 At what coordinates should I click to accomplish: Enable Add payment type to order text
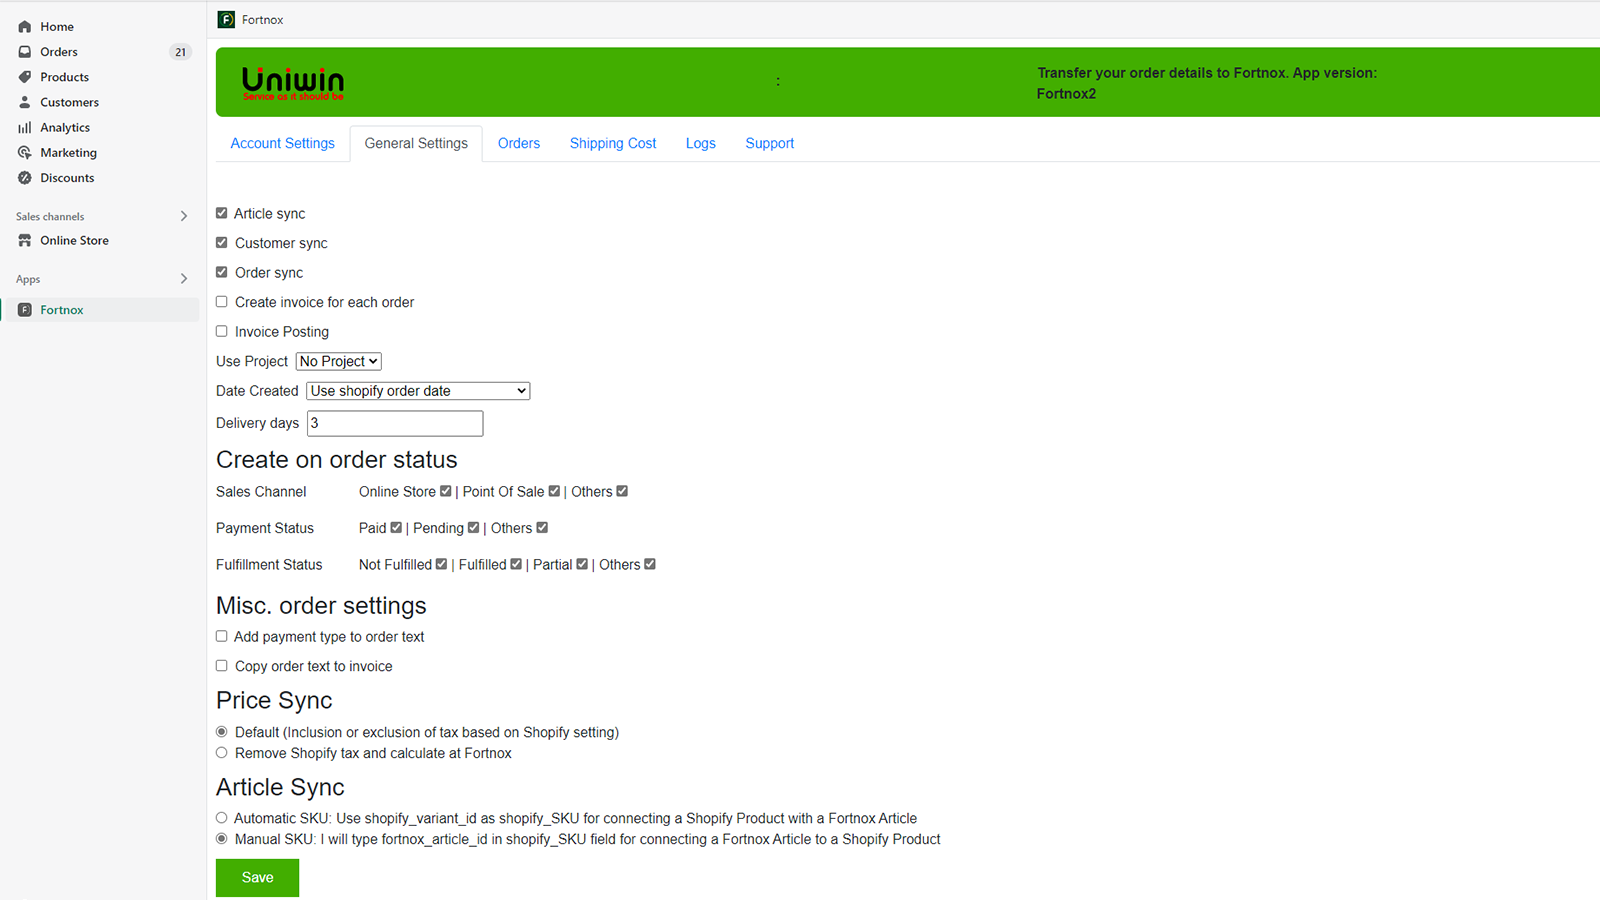point(222,636)
